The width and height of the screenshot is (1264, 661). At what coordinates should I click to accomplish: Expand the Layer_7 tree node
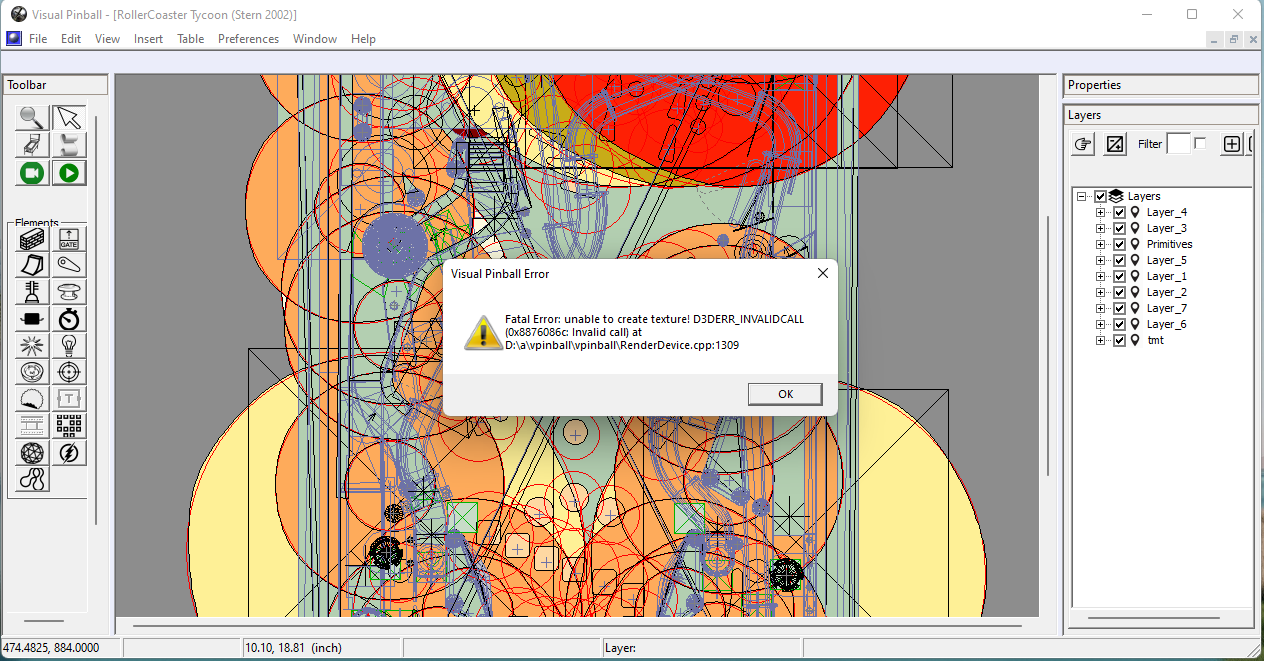click(1101, 308)
